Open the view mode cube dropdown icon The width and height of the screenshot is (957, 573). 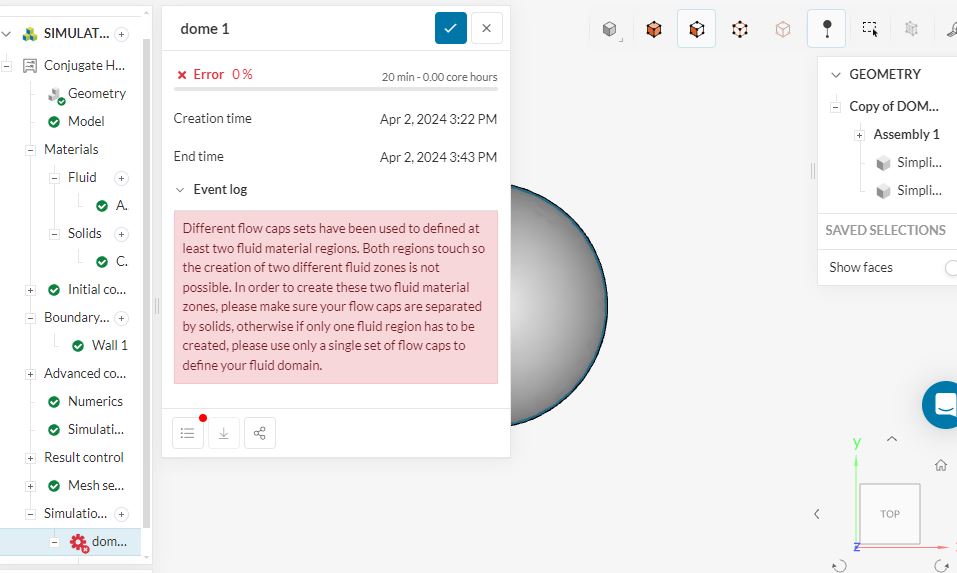610,29
